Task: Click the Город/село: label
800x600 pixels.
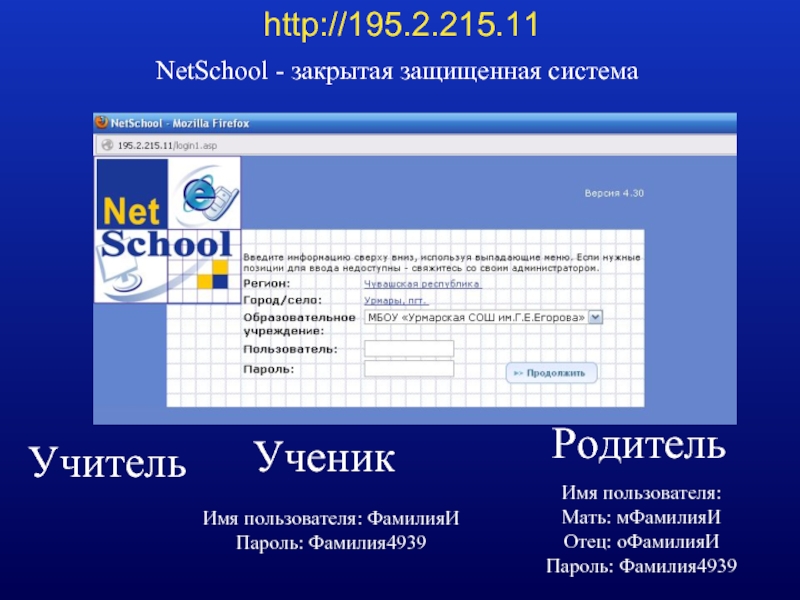Action: coord(283,300)
